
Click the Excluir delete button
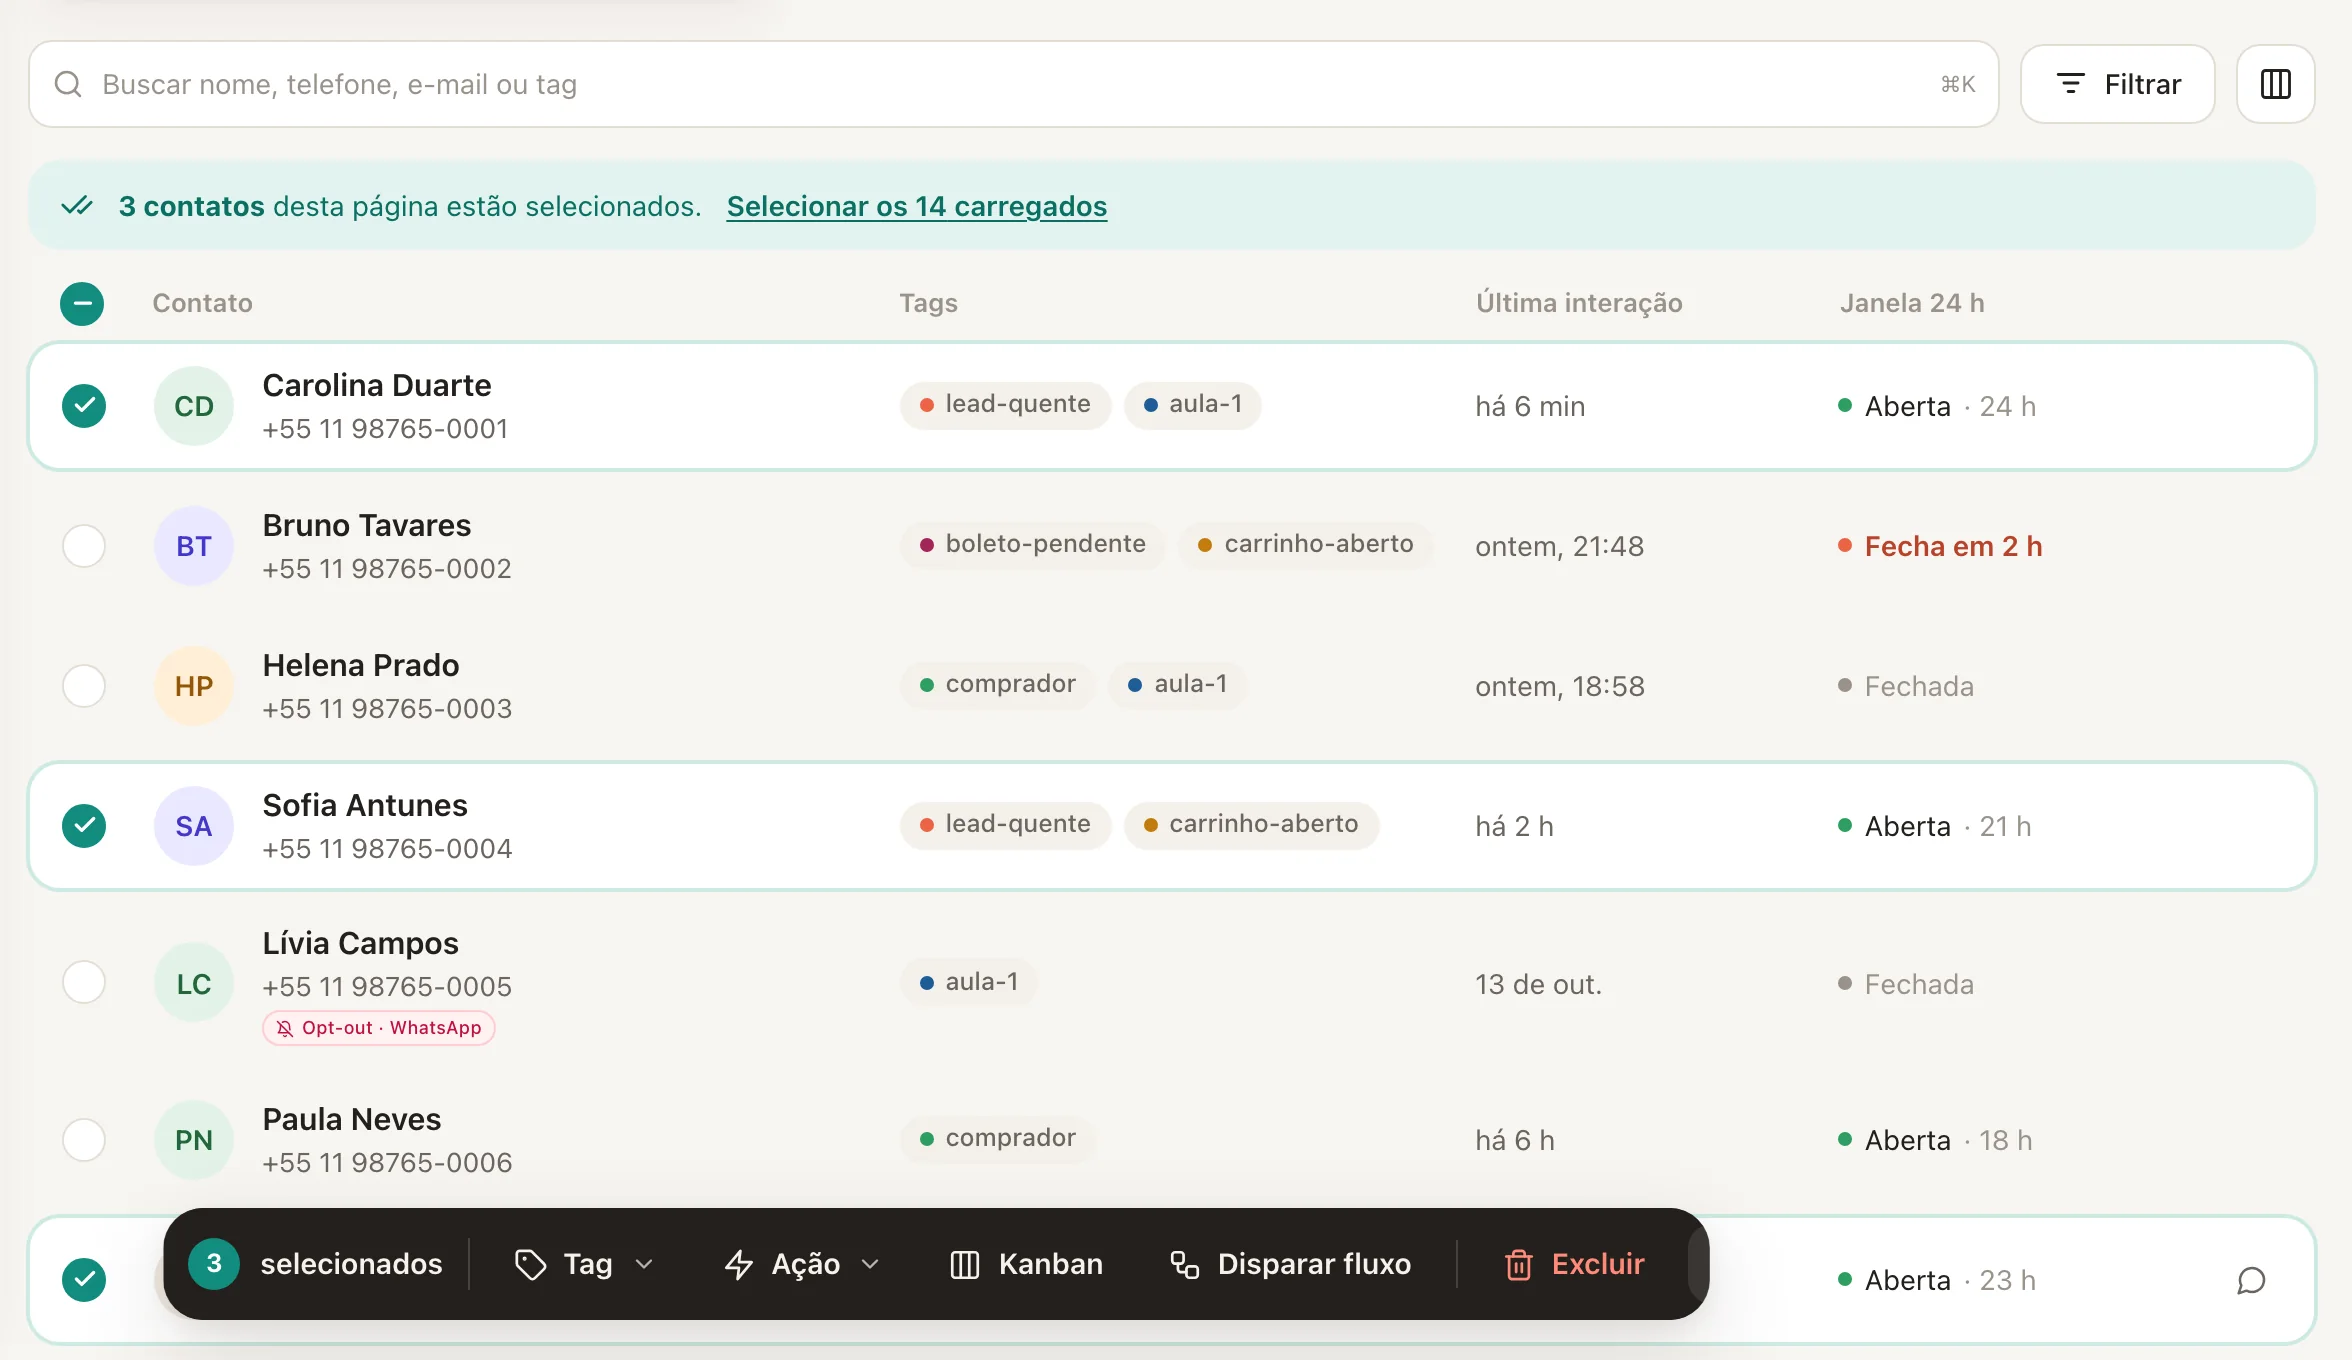(x=1575, y=1264)
